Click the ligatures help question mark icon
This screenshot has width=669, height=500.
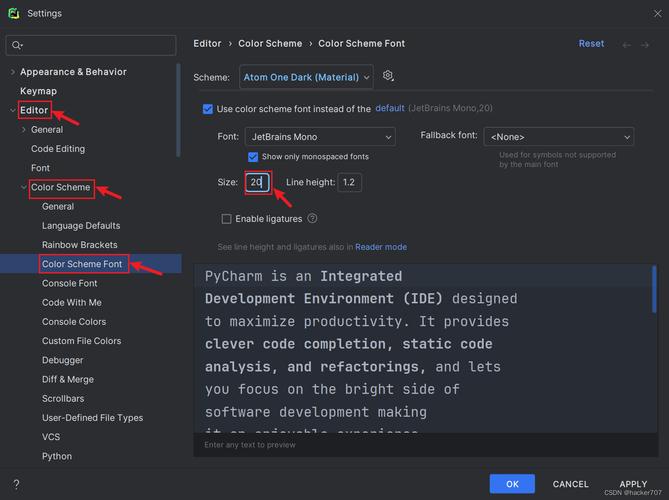[x=312, y=218]
